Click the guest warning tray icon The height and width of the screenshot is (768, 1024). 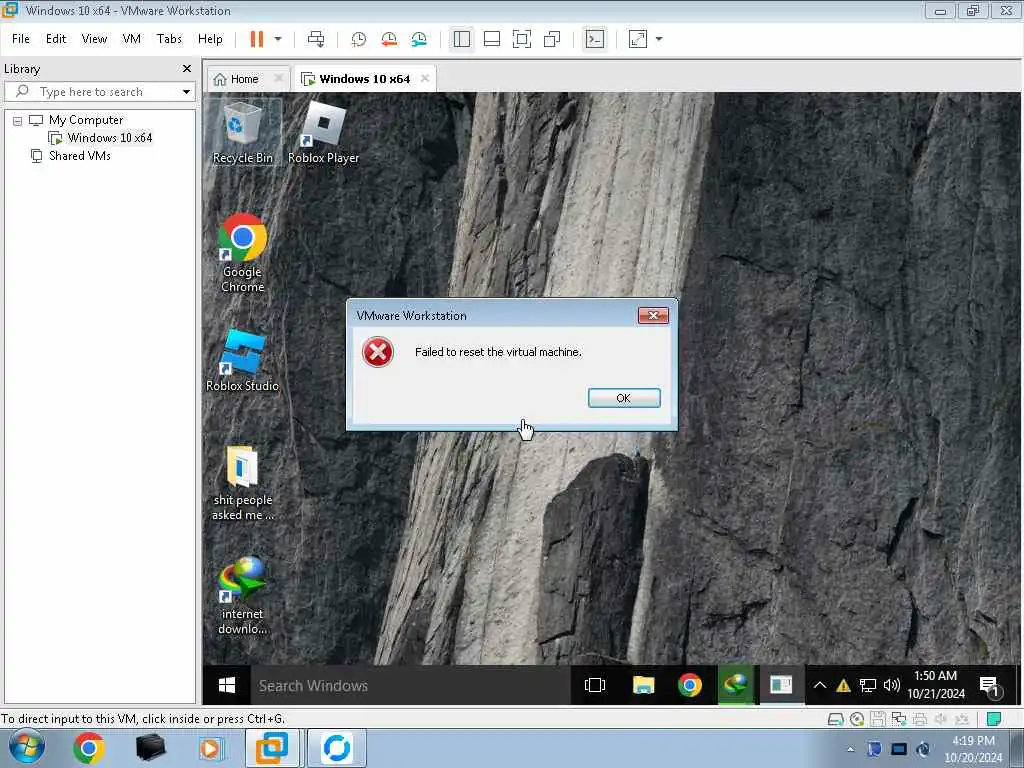click(843, 686)
